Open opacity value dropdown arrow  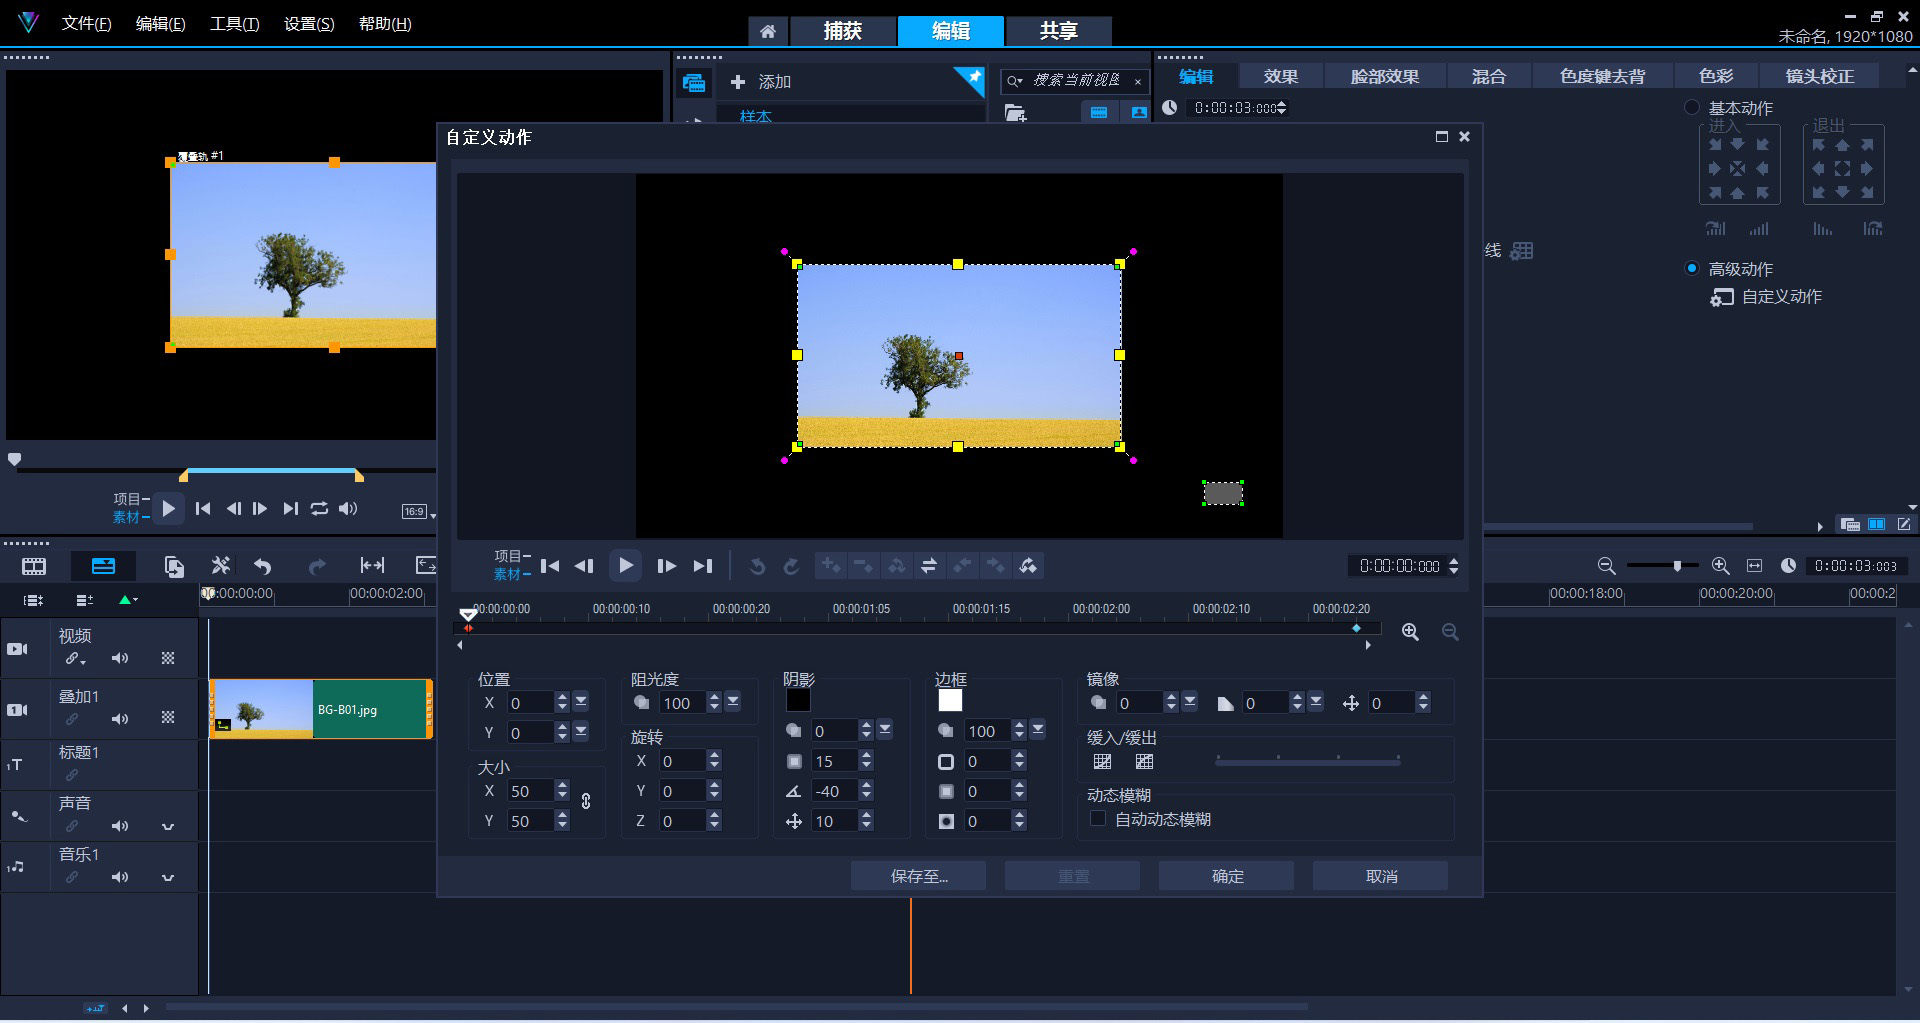(733, 702)
